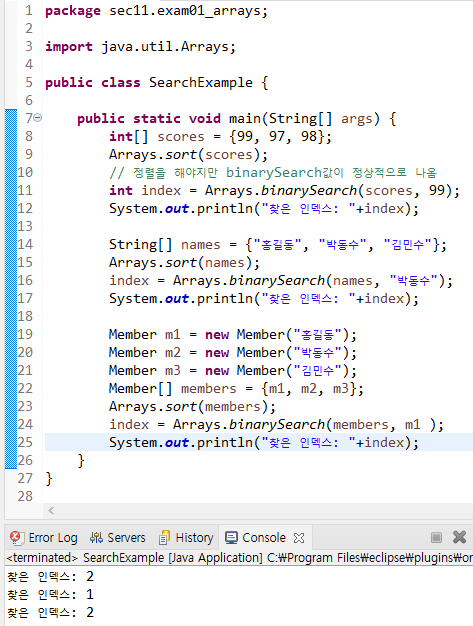
Task: Click the println statement on line 17
Action: tap(264, 299)
